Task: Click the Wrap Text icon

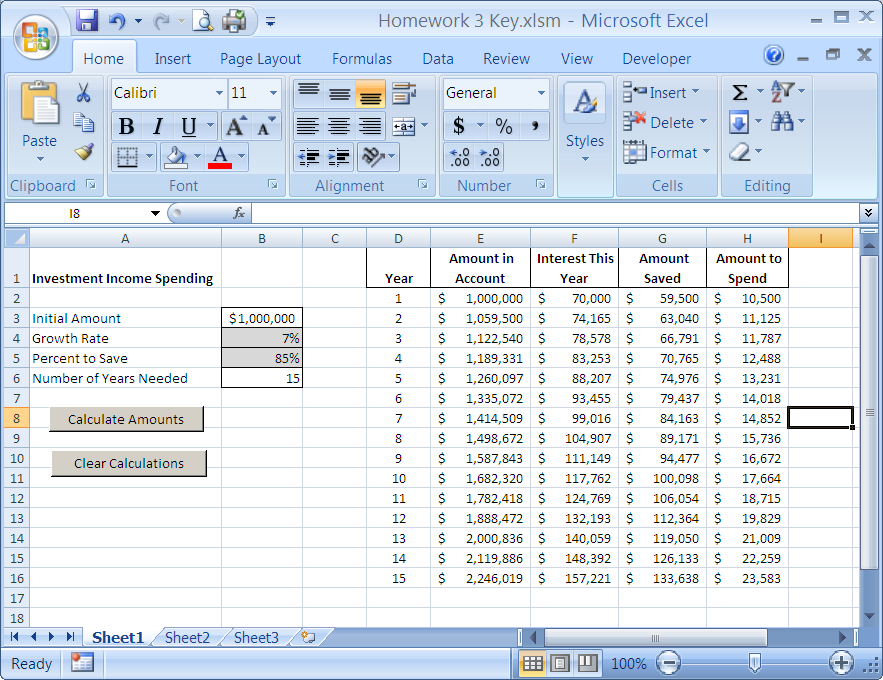Action: coord(404,94)
